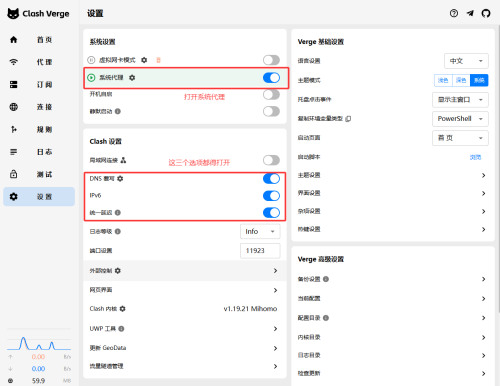Select the dark theme (深色) mode option

pyautogui.click(x=461, y=80)
